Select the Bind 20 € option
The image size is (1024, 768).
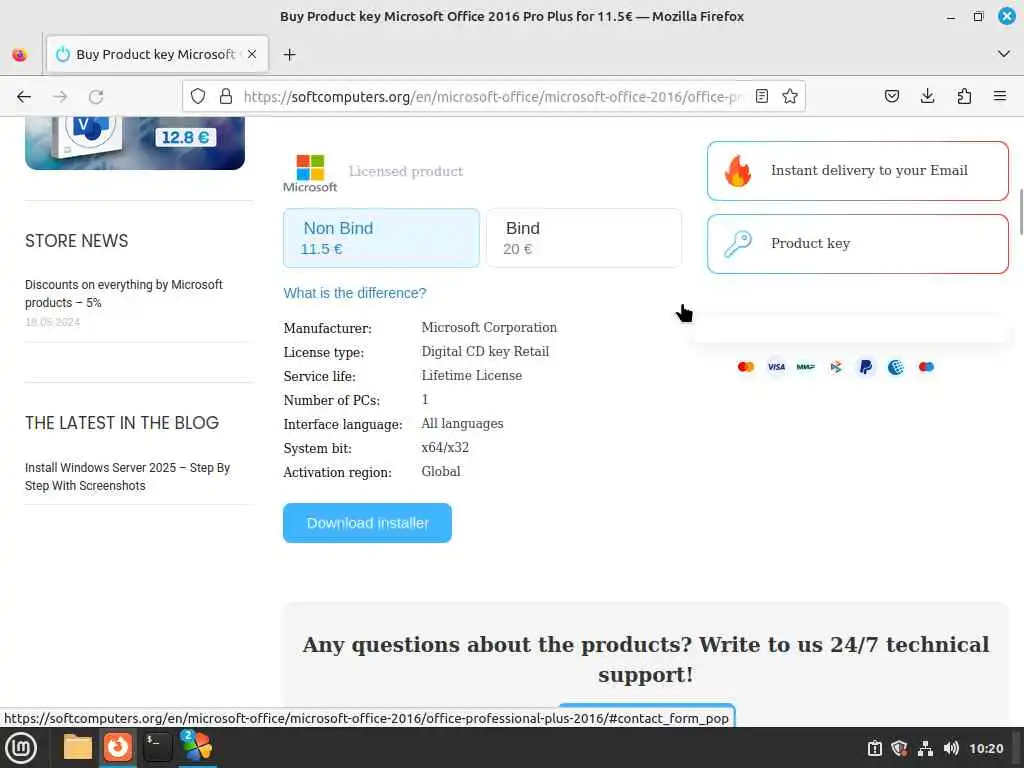[x=584, y=238]
